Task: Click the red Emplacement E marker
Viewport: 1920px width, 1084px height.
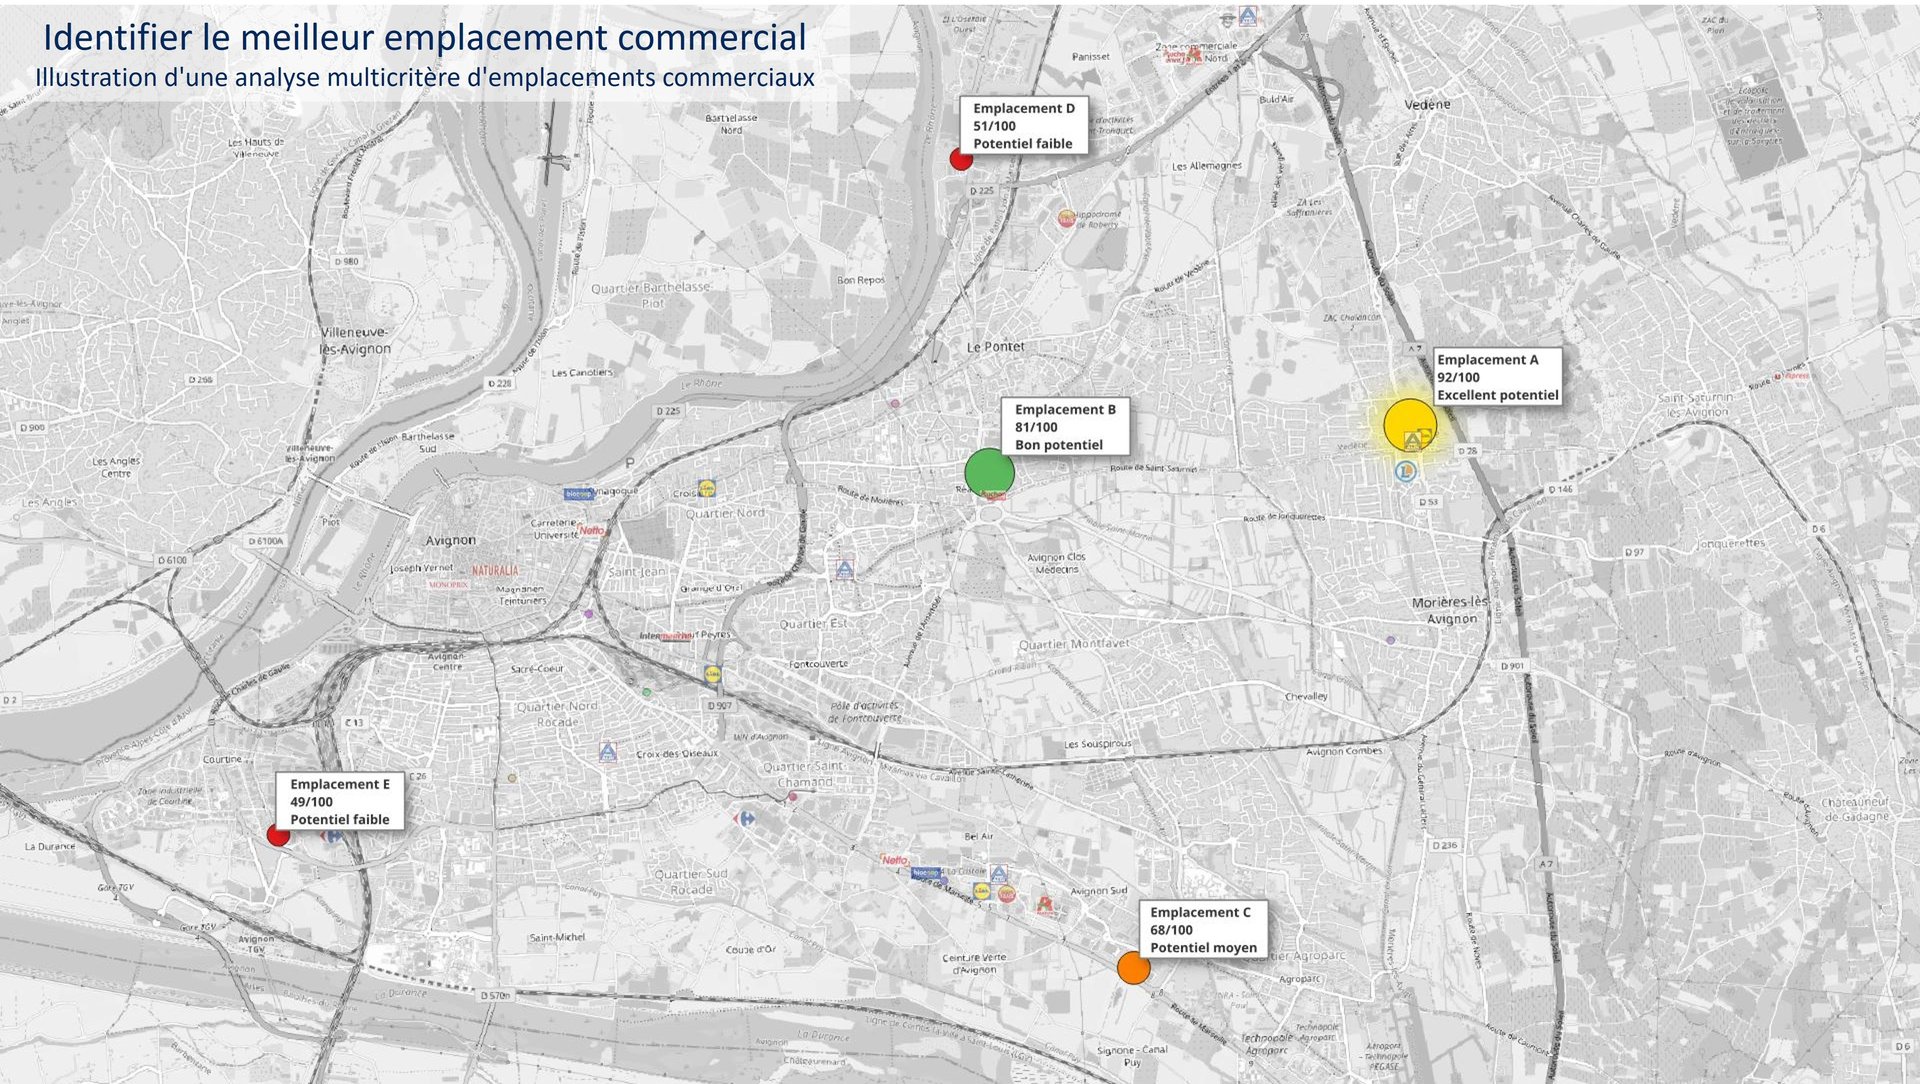Action: 278,835
